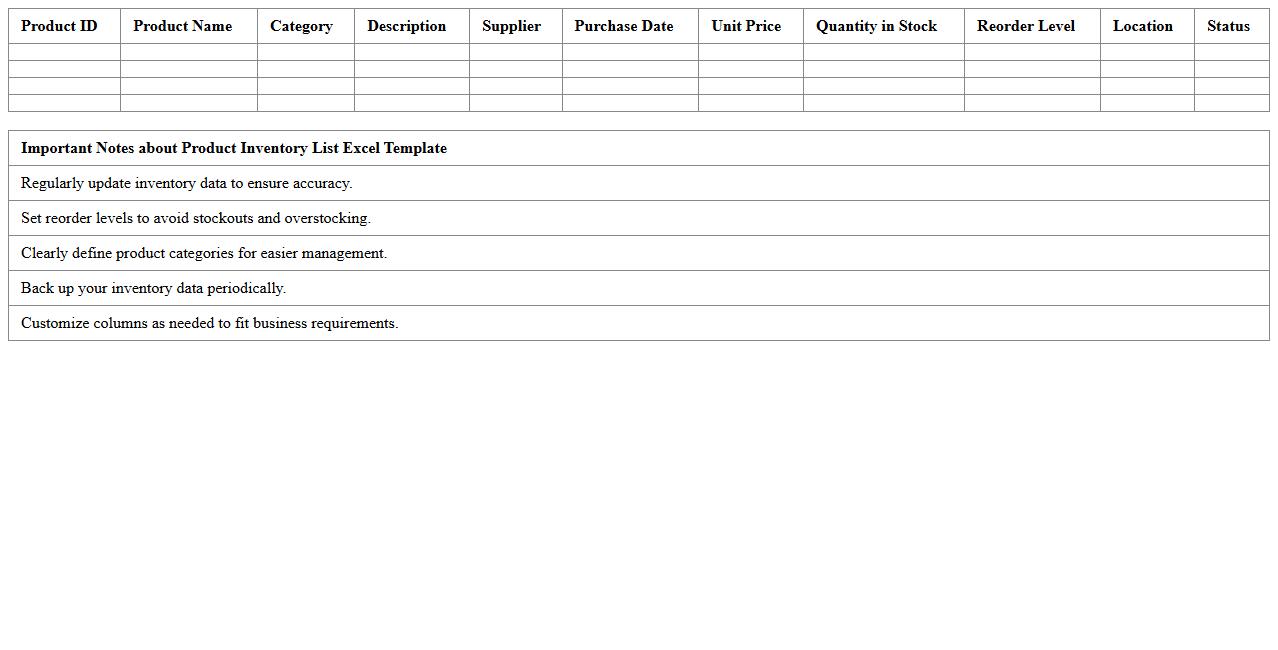
Task: Select the Description column header
Action: click(x=406, y=26)
